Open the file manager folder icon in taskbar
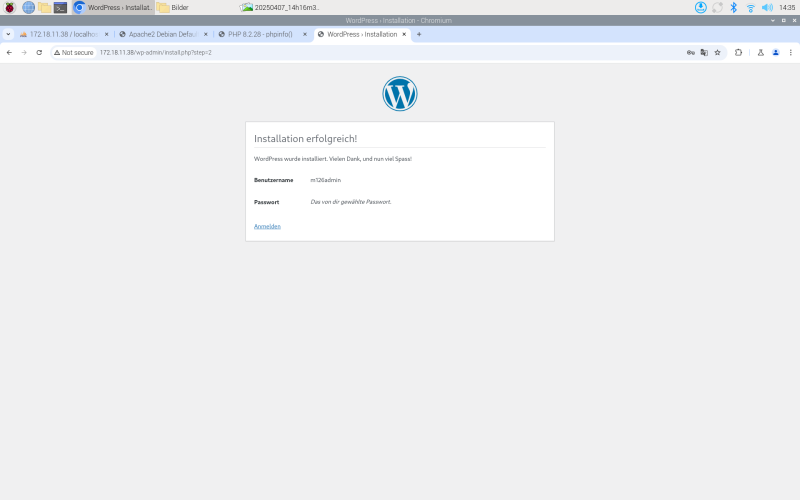The image size is (800, 500). (x=44, y=8)
